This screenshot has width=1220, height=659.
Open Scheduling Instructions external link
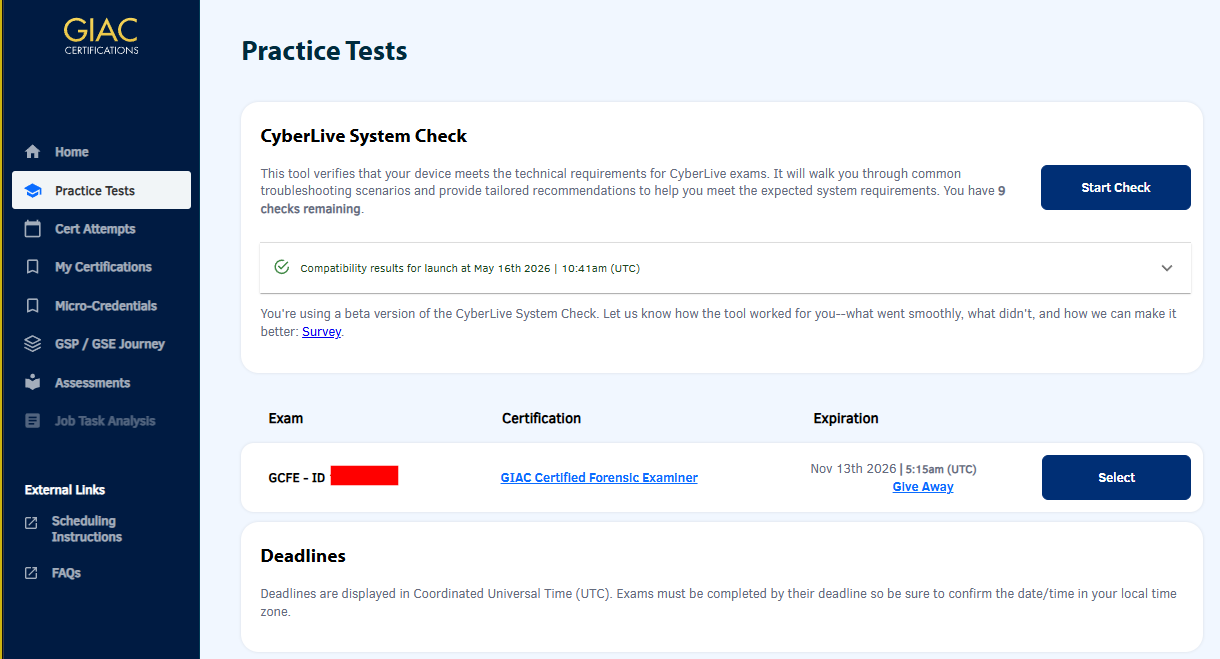tap(86, 529)
